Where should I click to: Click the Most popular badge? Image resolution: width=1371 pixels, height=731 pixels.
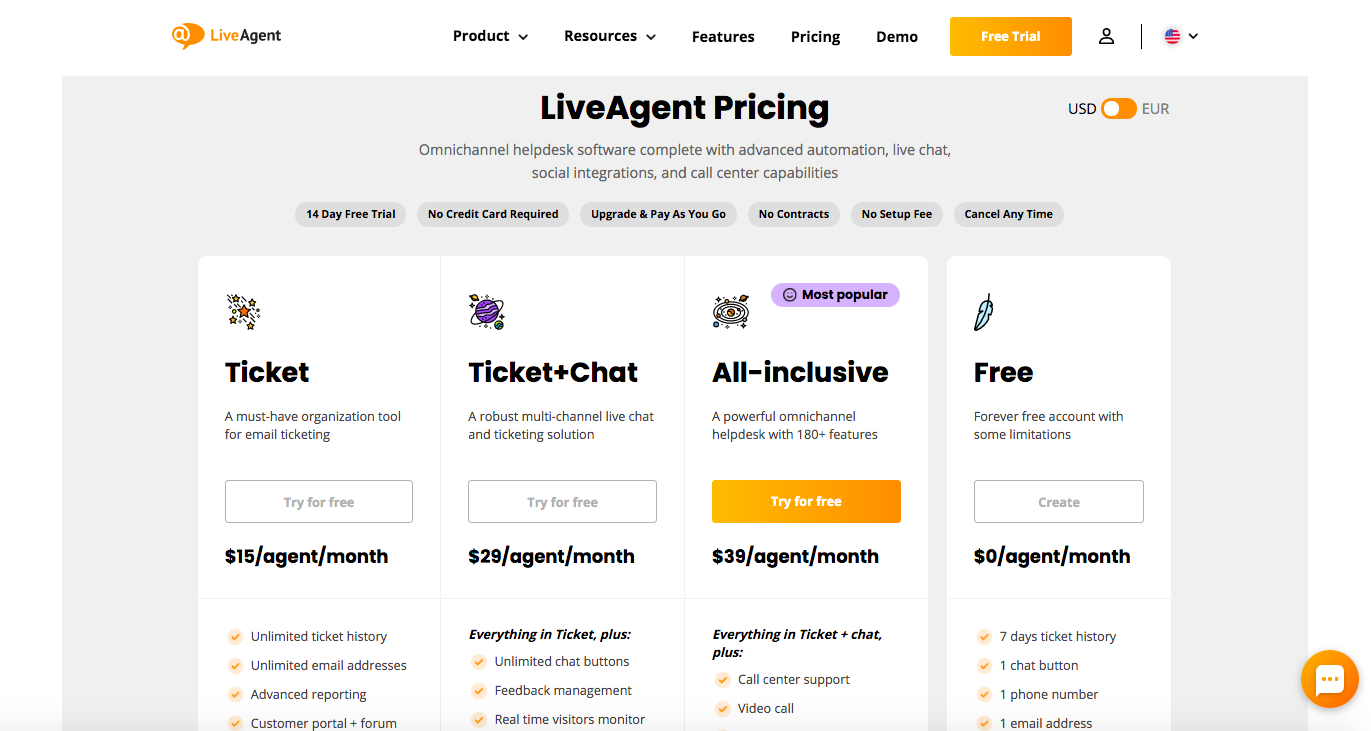tap(835, 295)
